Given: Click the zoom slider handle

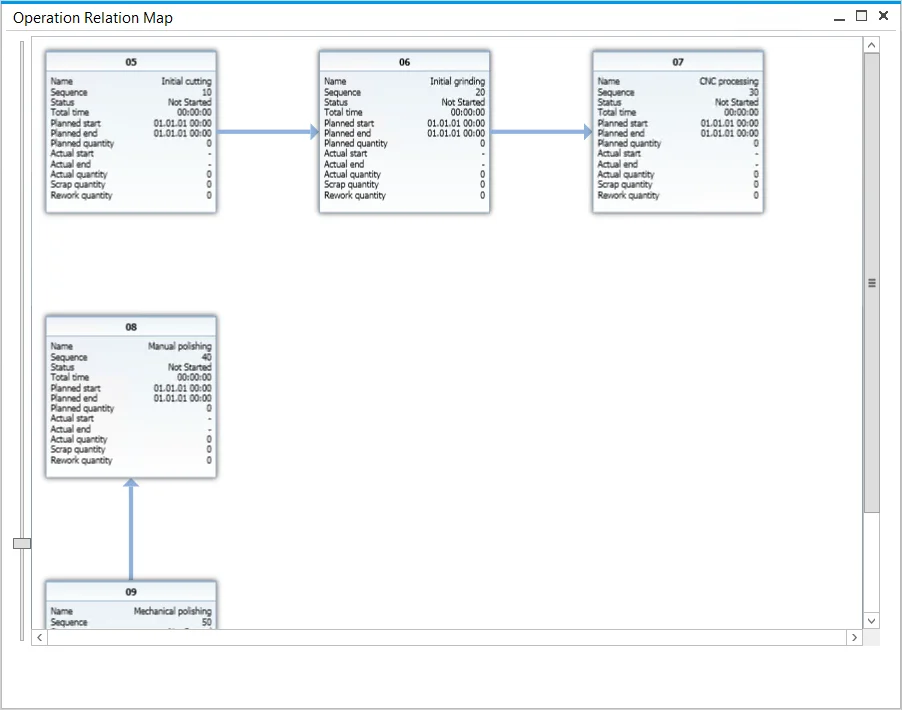Looking at the screenshot, I should point(22,543).
